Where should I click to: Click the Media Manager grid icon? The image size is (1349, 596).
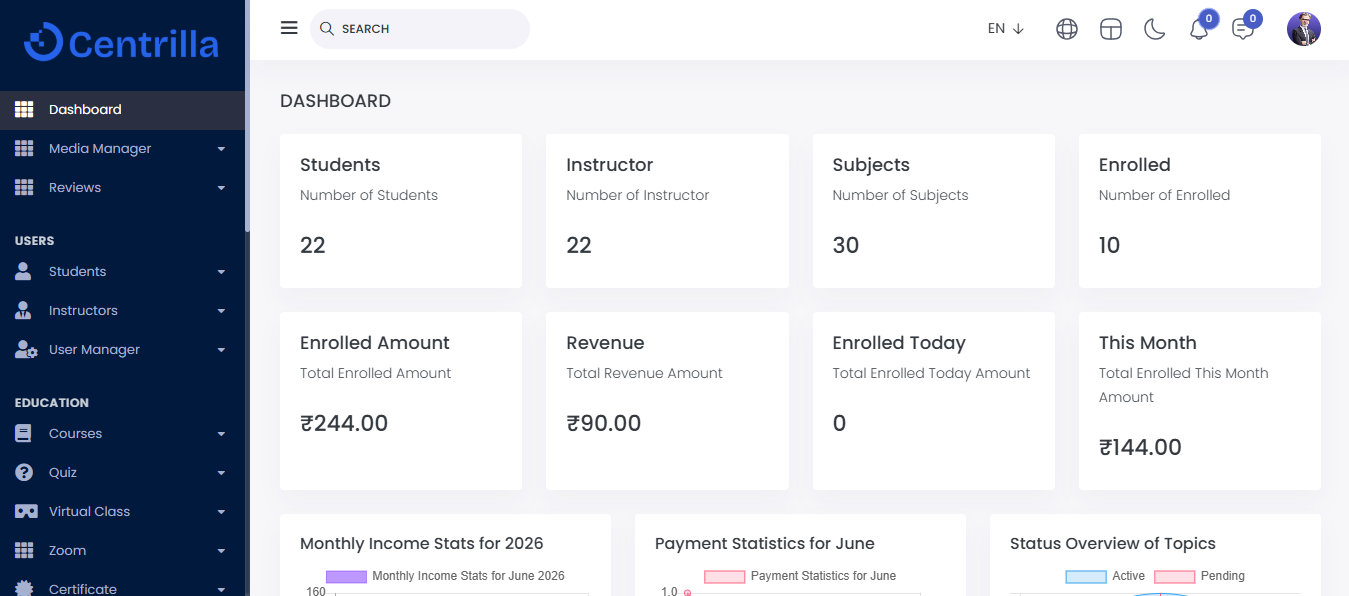[24, 149]
